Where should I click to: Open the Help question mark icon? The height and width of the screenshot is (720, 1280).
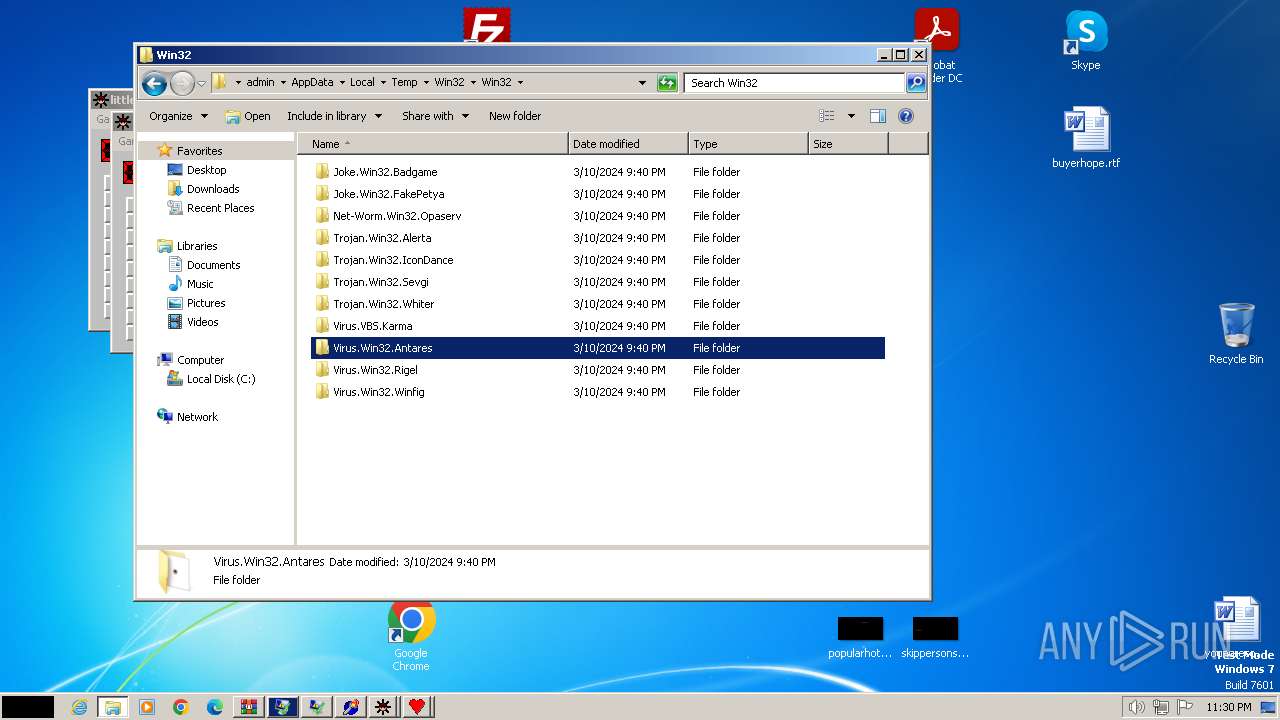click(906, 116)
